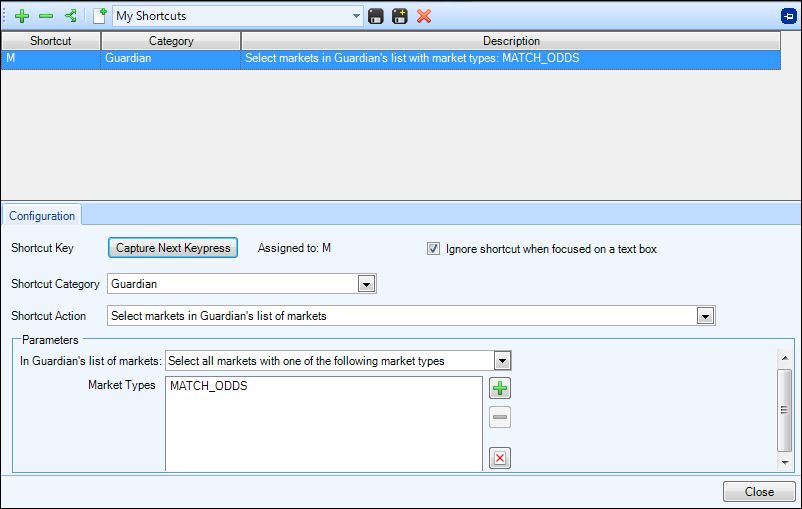The height and width of the screenshot is (509, 802).
Task: Clear market types with red X button
Action: click(x=500, y=458)
